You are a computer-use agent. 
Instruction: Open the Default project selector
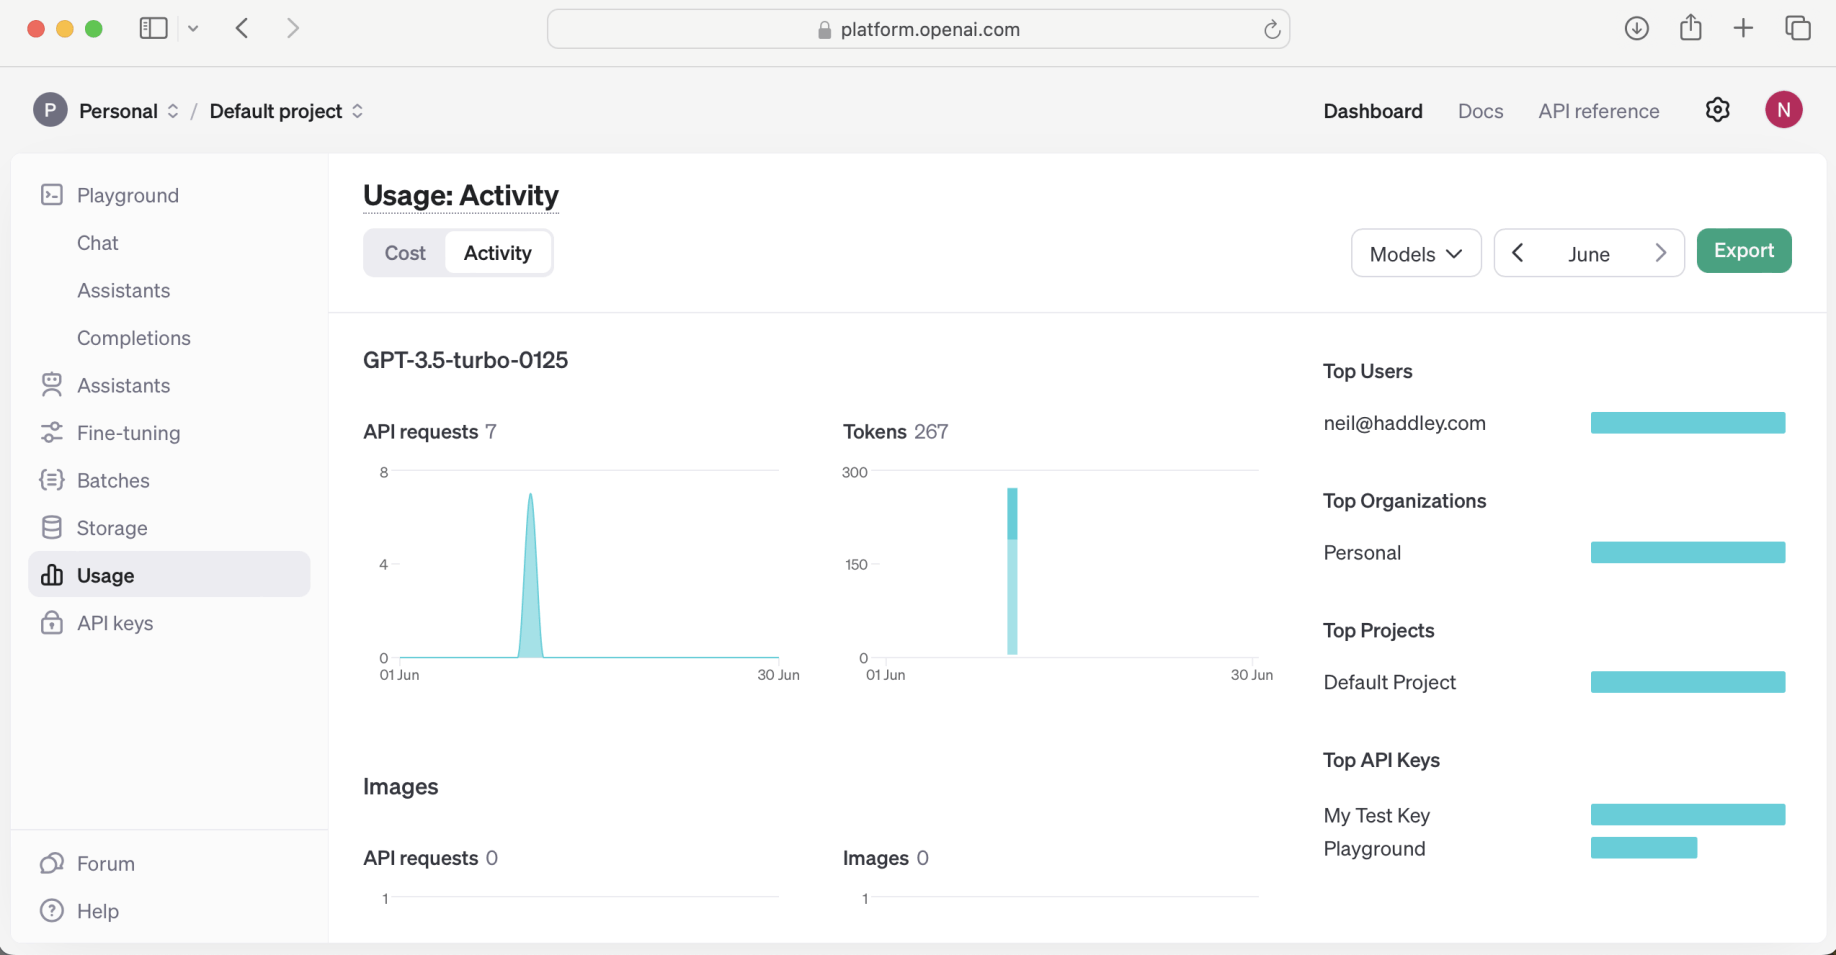point(286,111)
